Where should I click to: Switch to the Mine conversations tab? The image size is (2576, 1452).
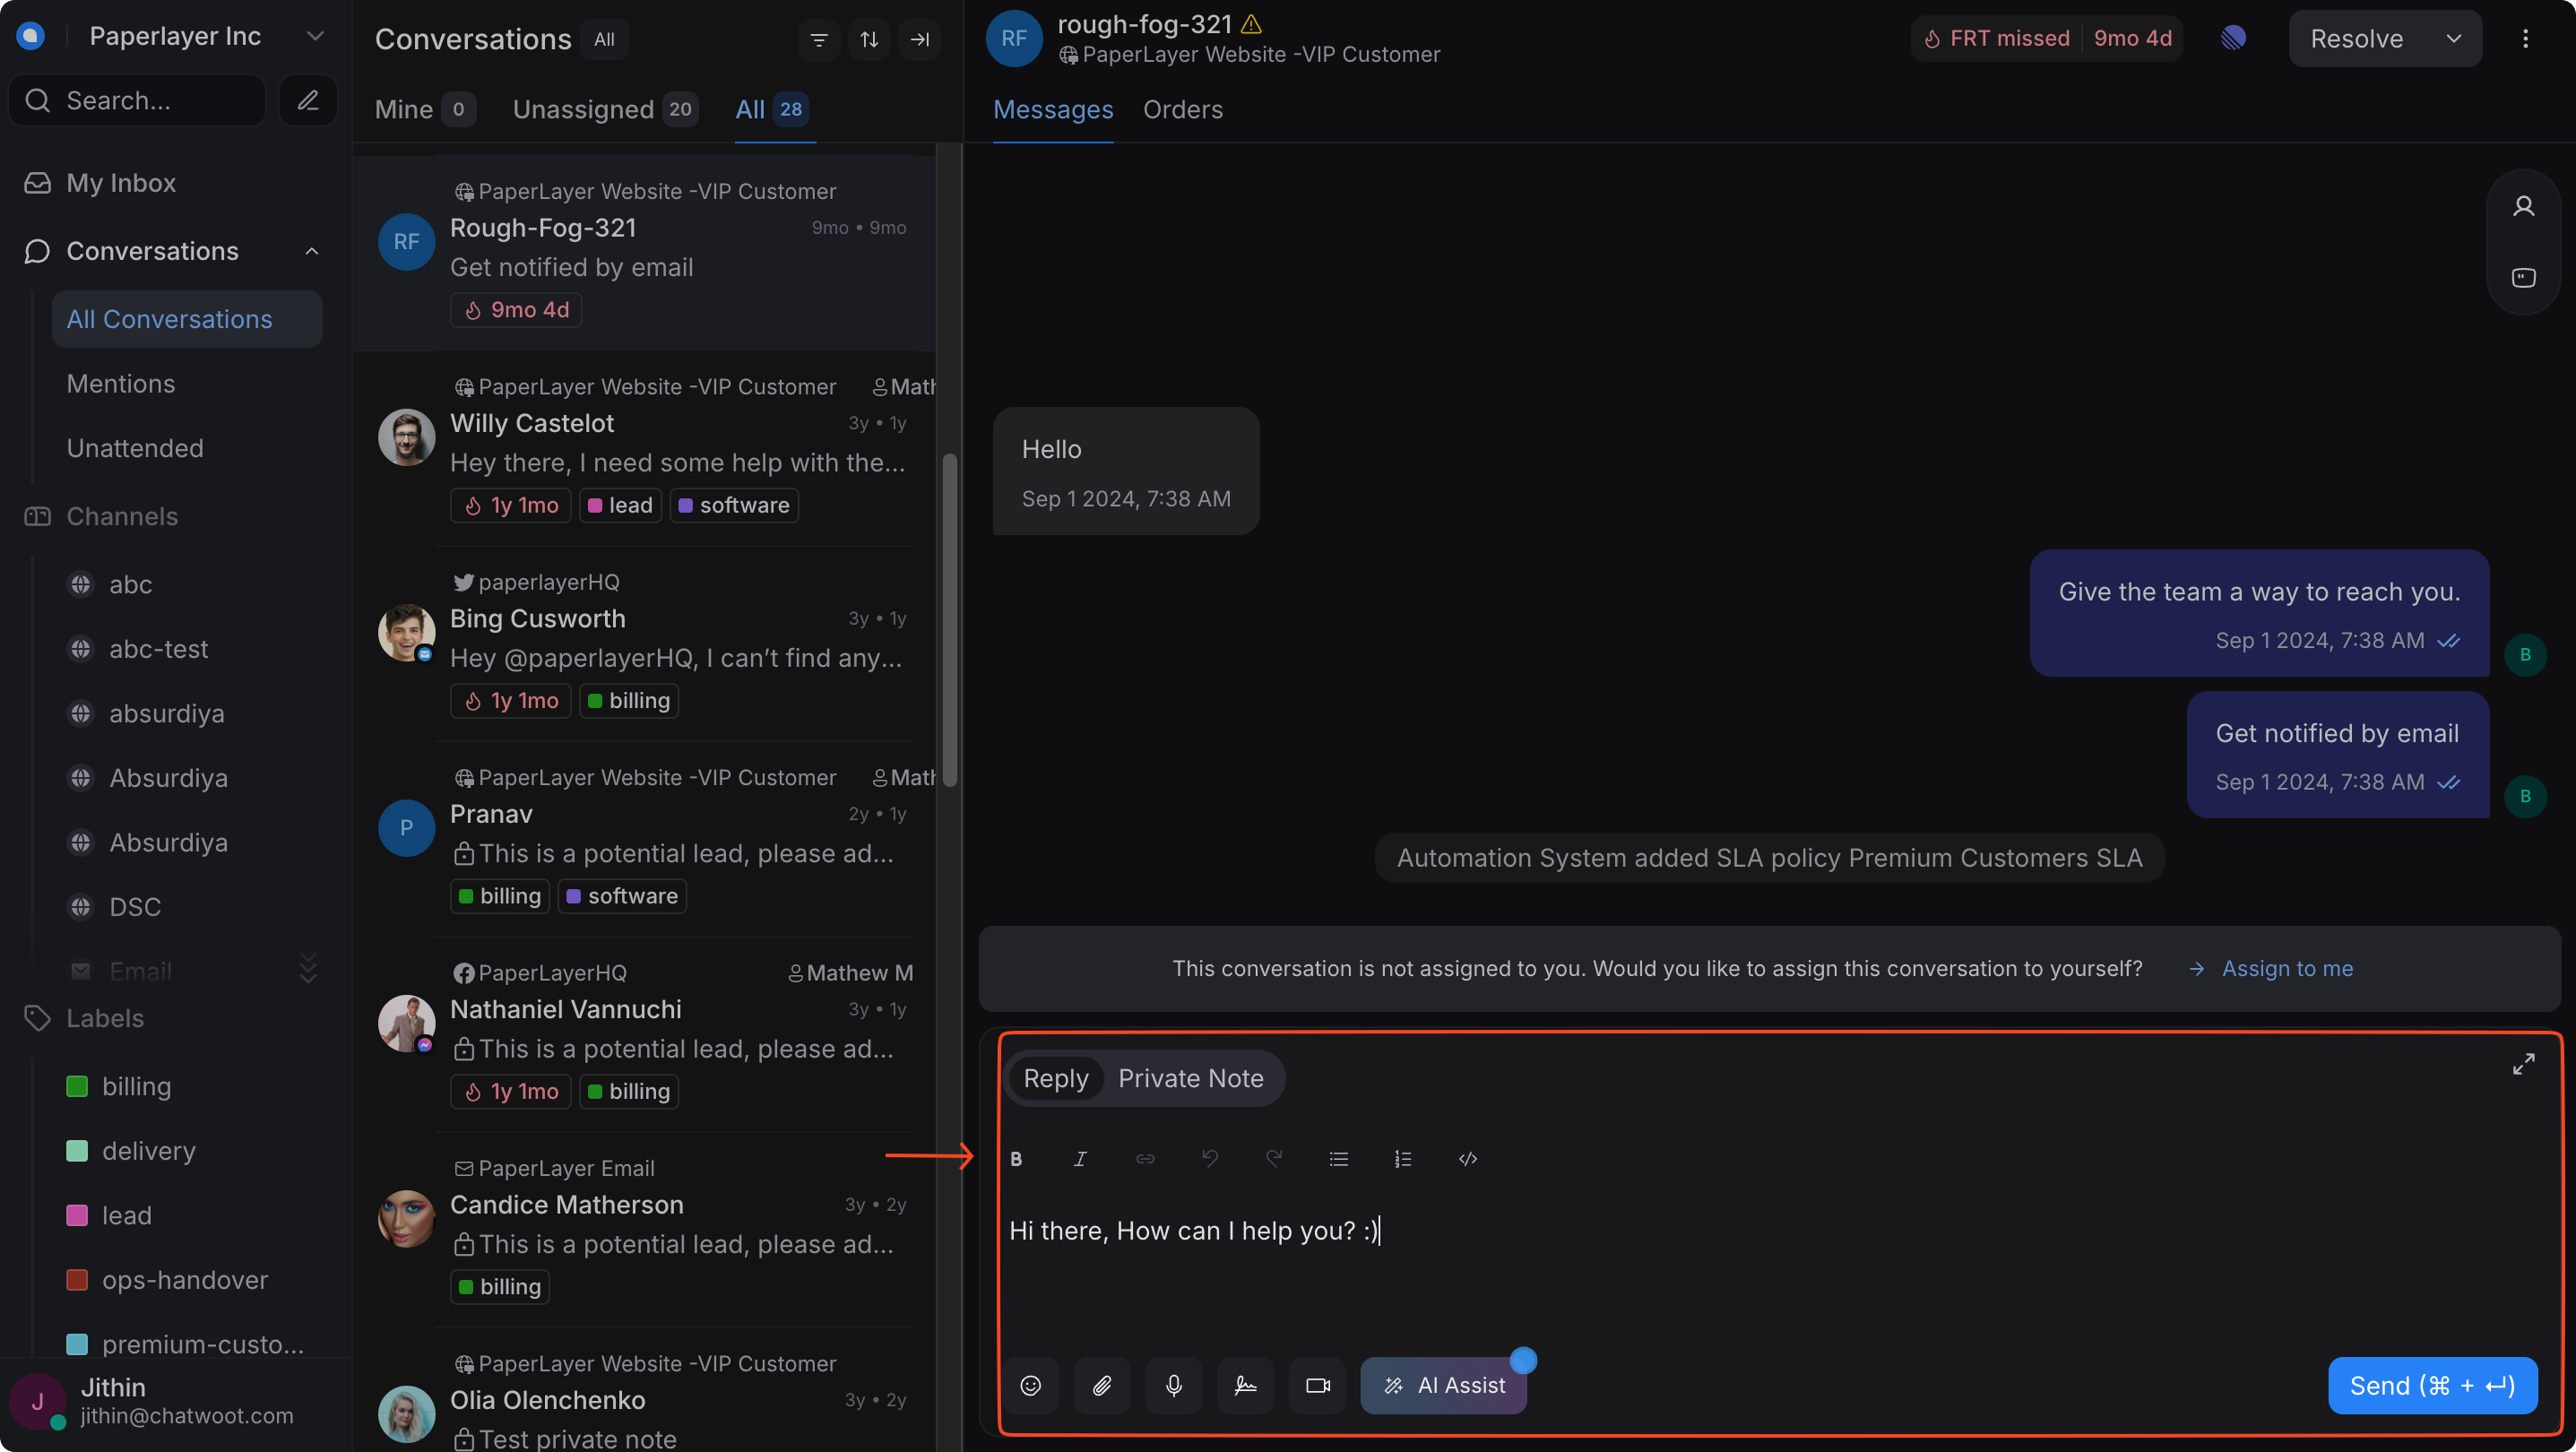point(424,110)
